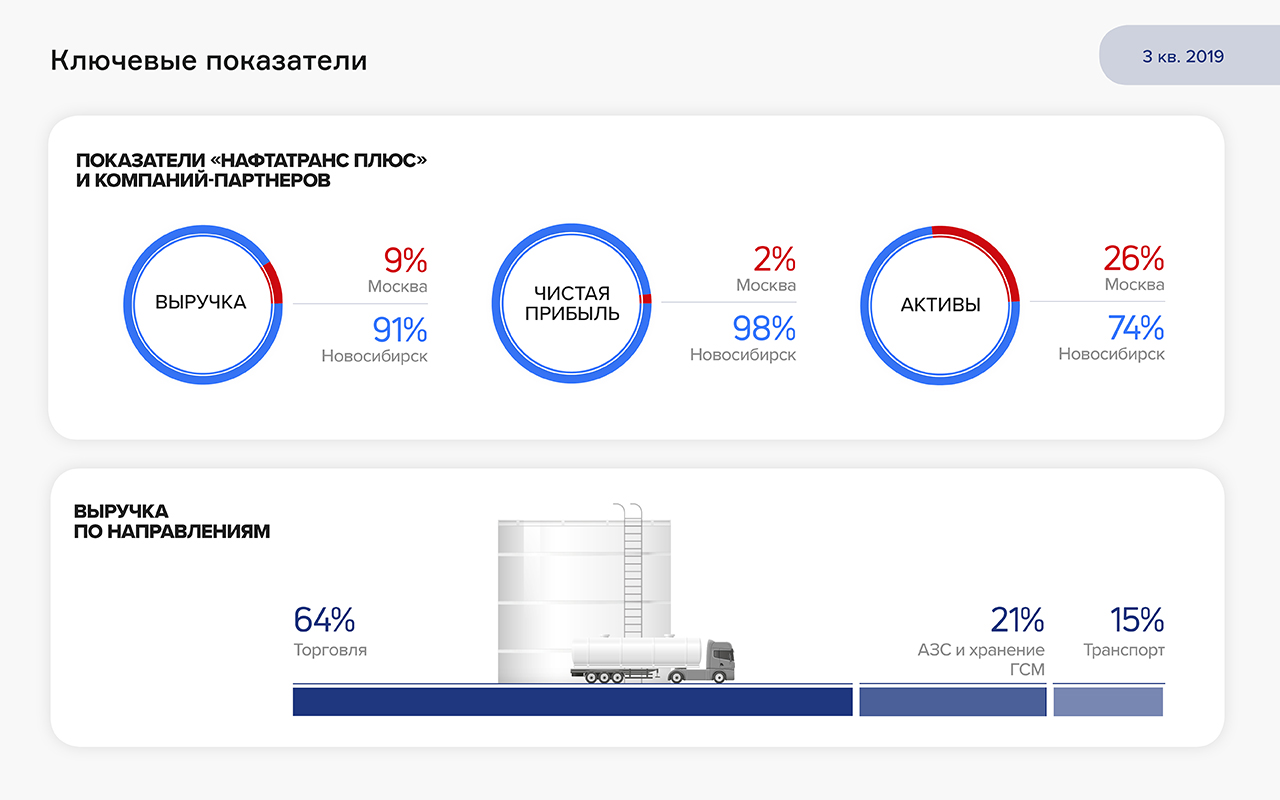1280x800 pixels.
Task: Click the Выручка по направлениям heading
Action: pos(172,521)
